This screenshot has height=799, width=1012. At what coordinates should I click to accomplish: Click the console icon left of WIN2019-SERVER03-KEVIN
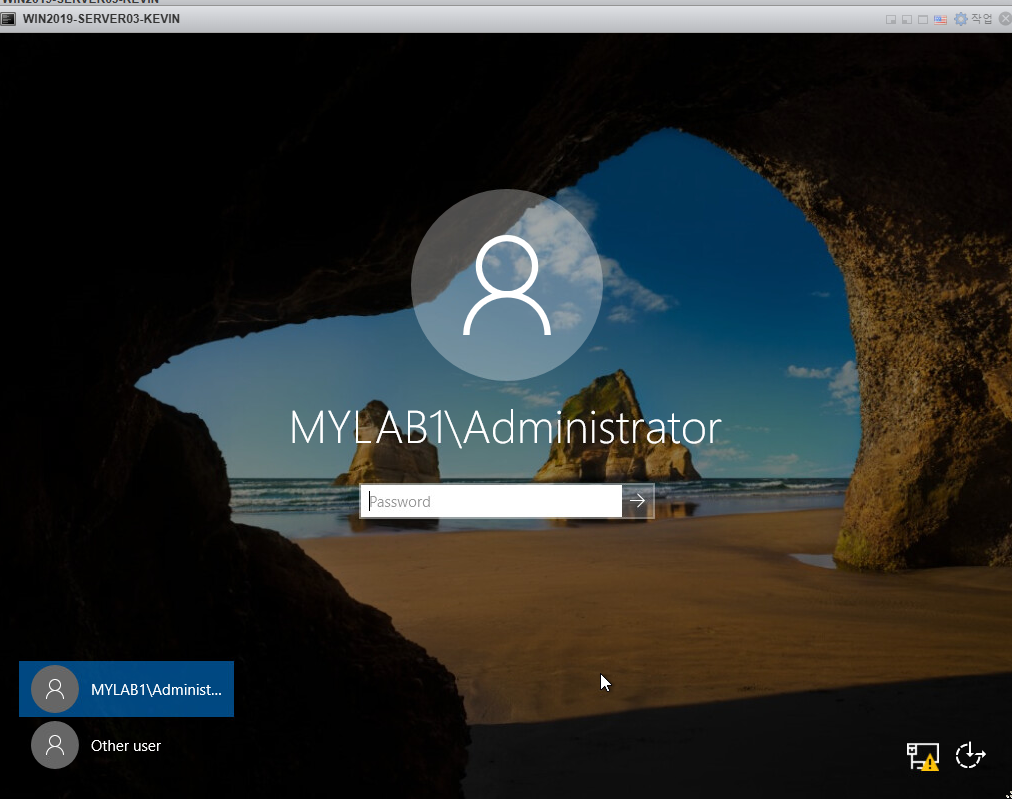(x=8, y=19)
